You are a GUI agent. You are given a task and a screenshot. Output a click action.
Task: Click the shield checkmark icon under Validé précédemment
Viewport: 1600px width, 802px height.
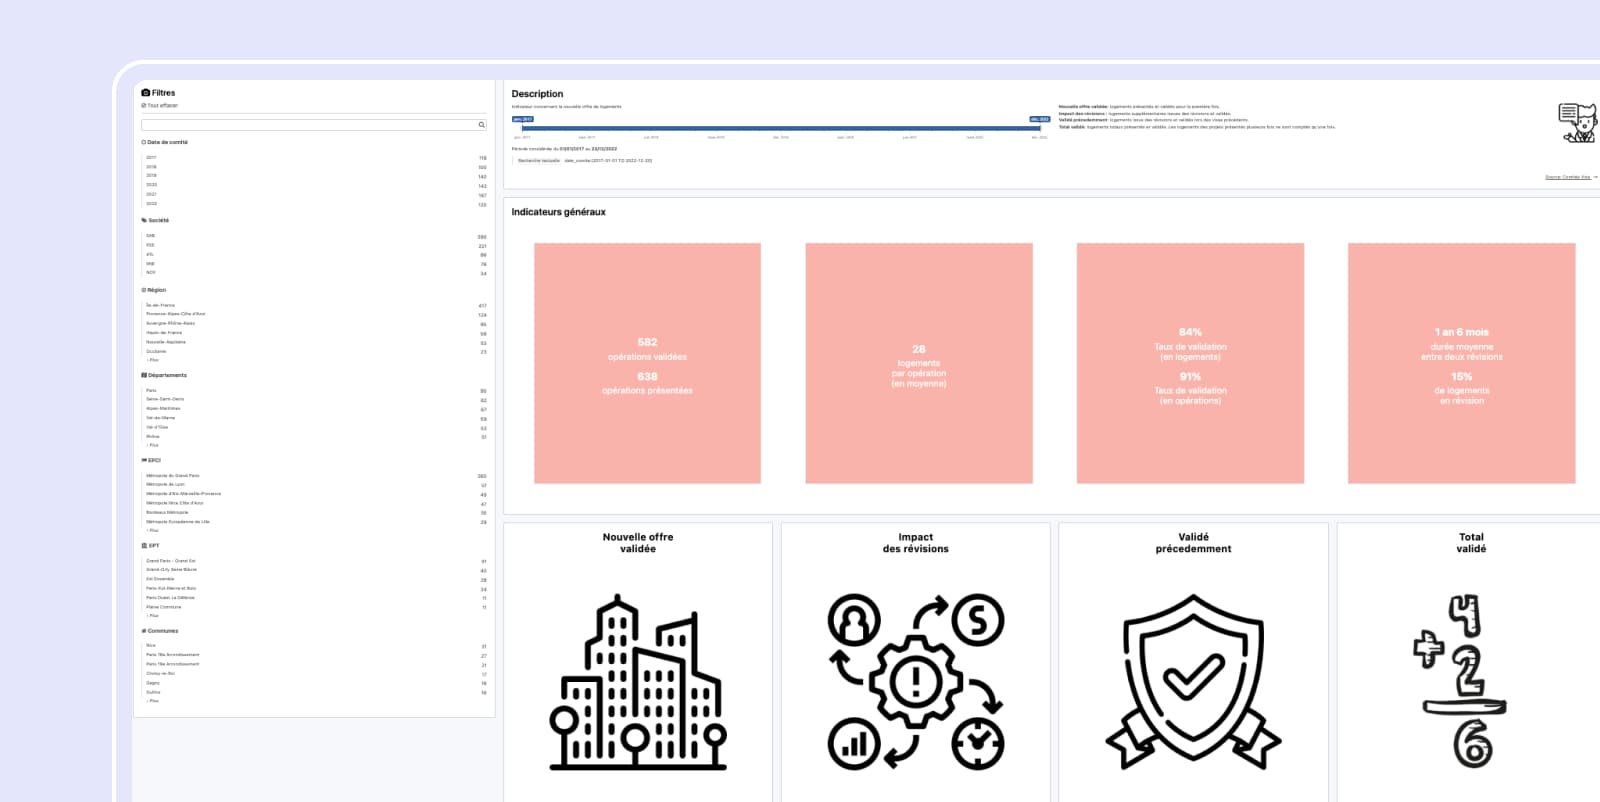coord(1193,683)
